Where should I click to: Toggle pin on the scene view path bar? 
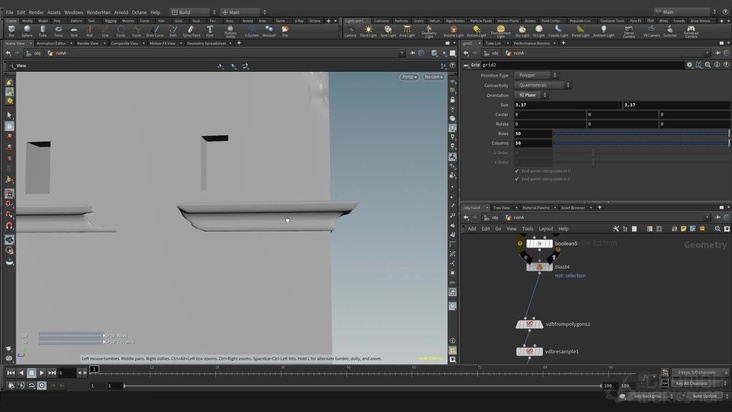[412, 53]
